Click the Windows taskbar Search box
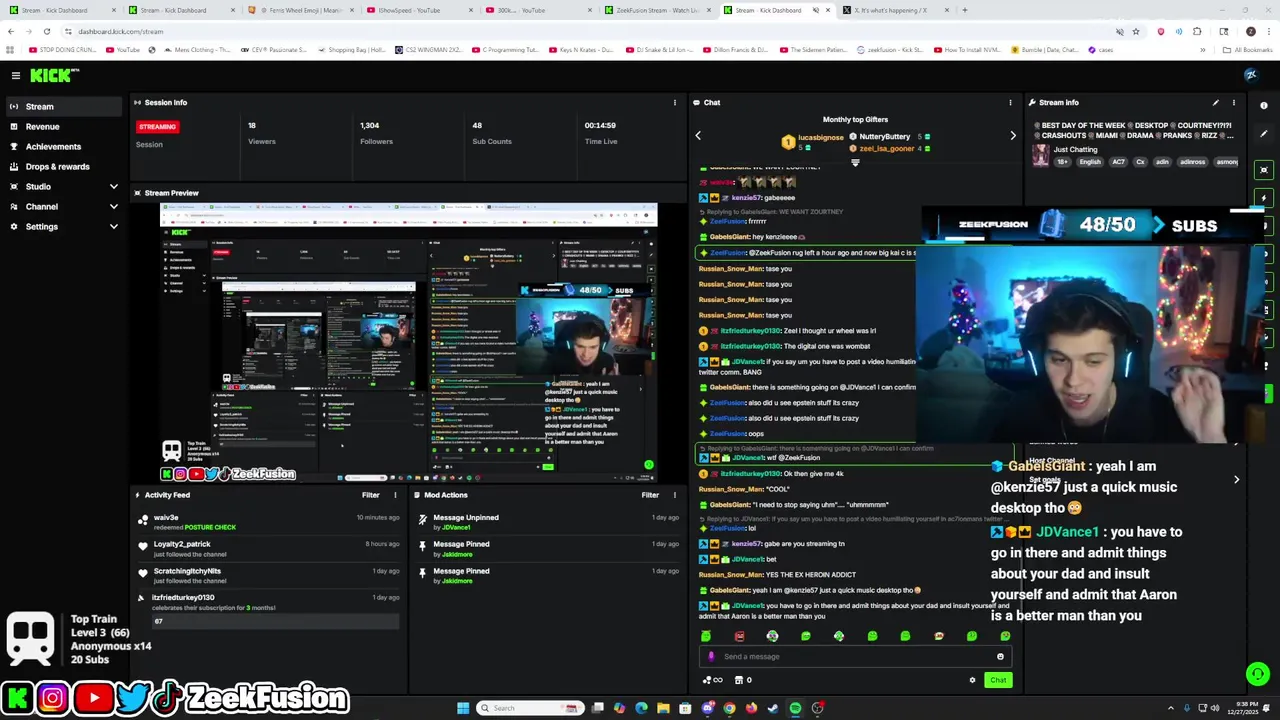 tap(531, 708)
